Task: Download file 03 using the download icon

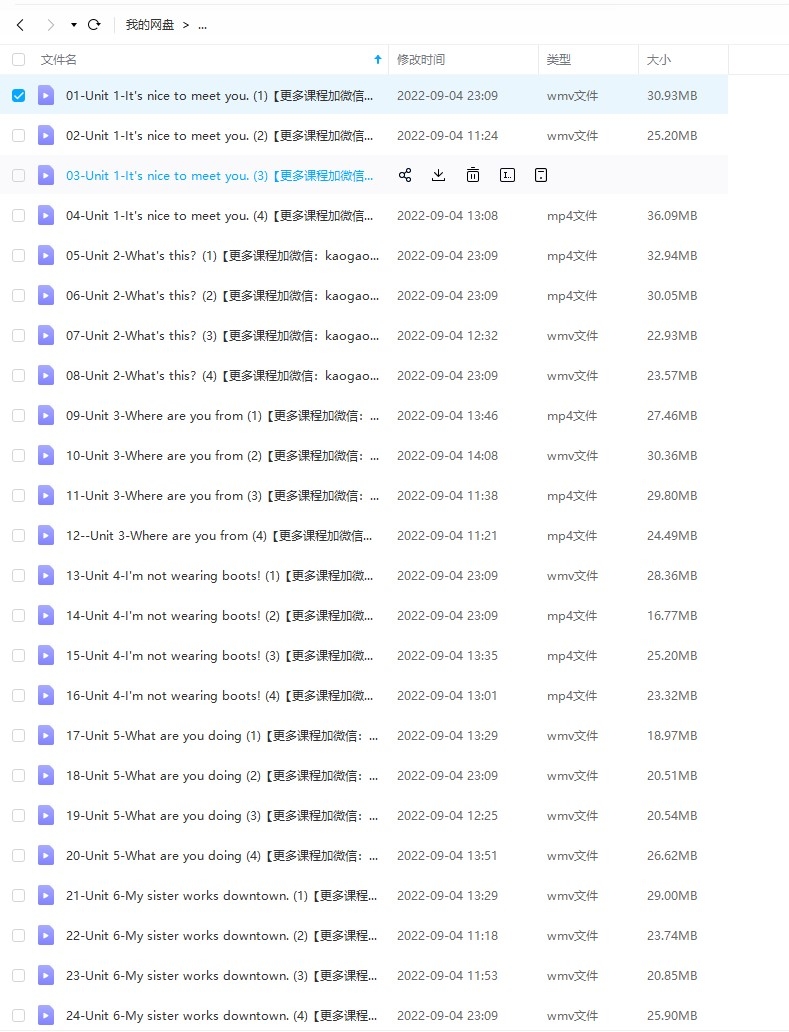Action: pyautogui.click(x=438, y=175)
